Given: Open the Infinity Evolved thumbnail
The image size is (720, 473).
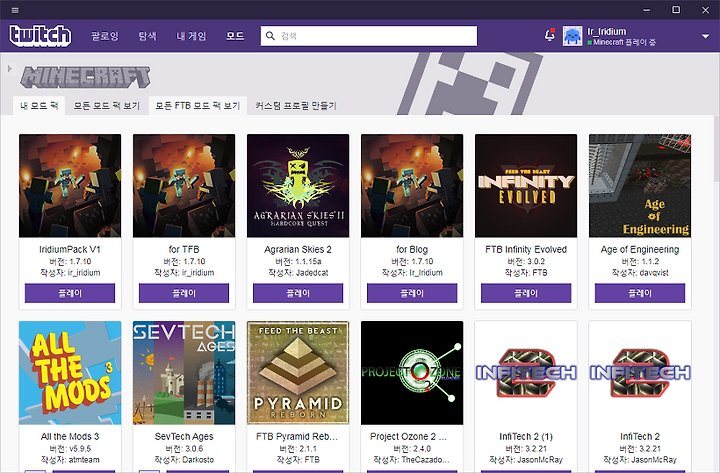Looking at the screenshot, I should click(526, 186).
